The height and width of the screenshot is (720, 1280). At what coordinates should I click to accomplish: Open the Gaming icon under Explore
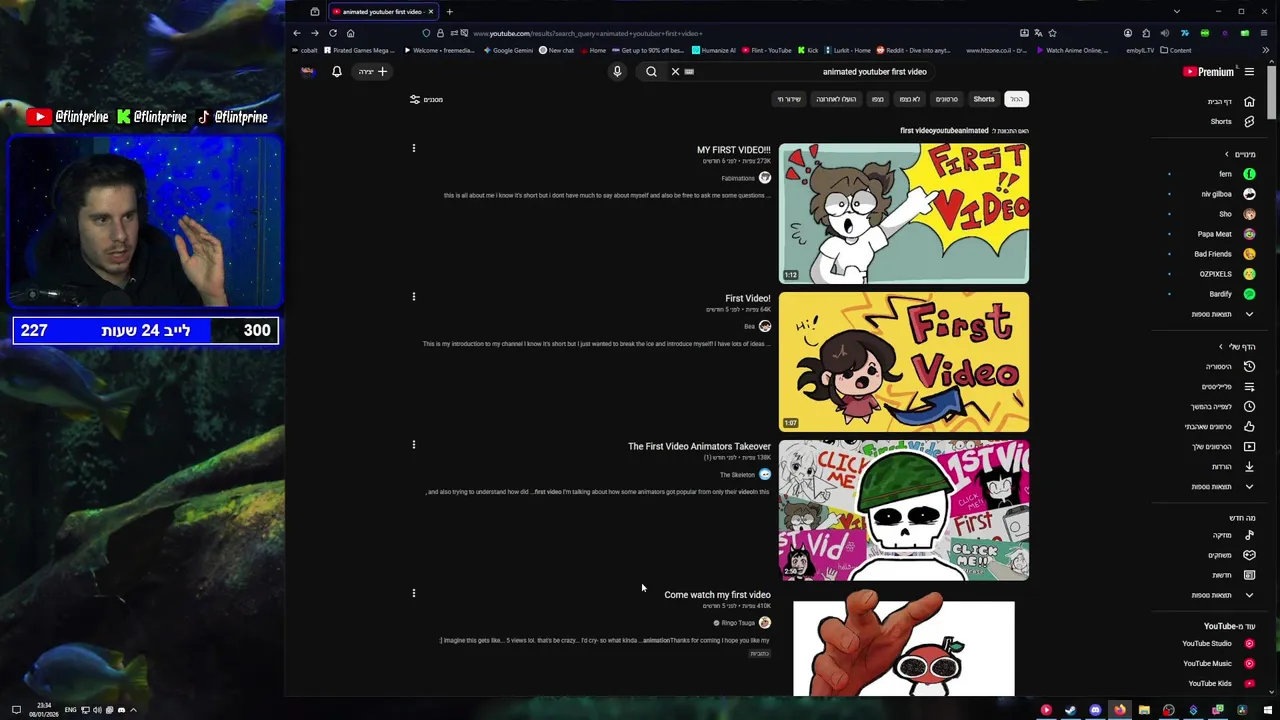point(1249,555)
